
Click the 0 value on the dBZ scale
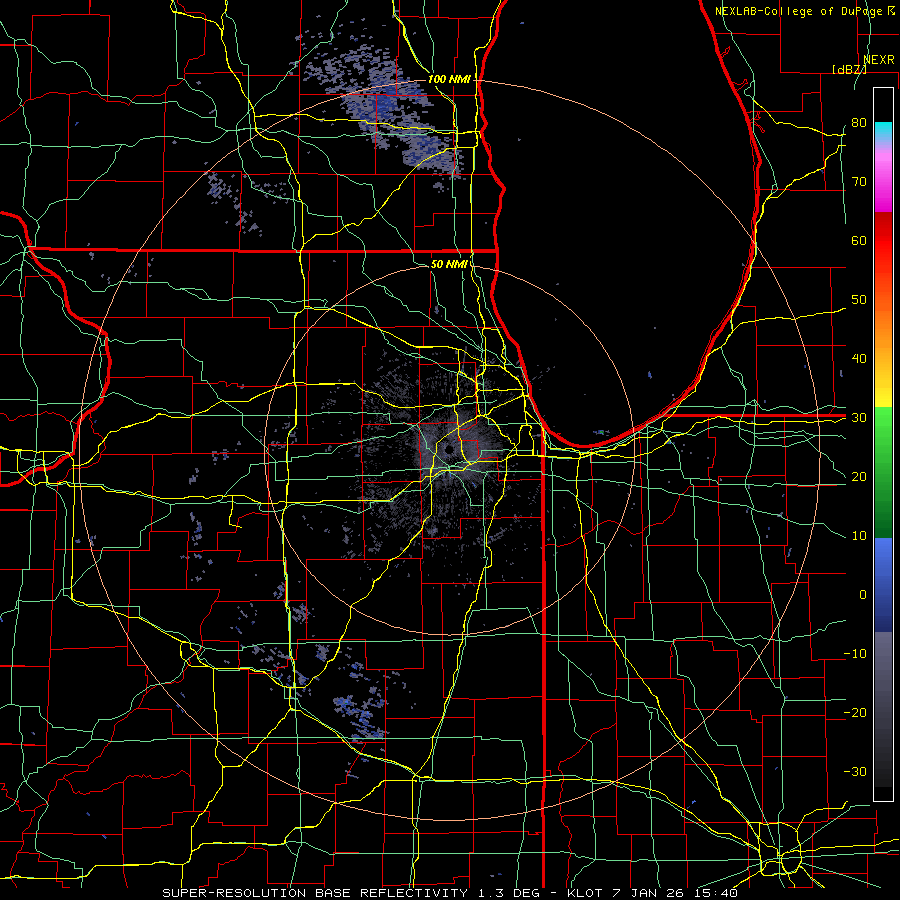[863, 595]
